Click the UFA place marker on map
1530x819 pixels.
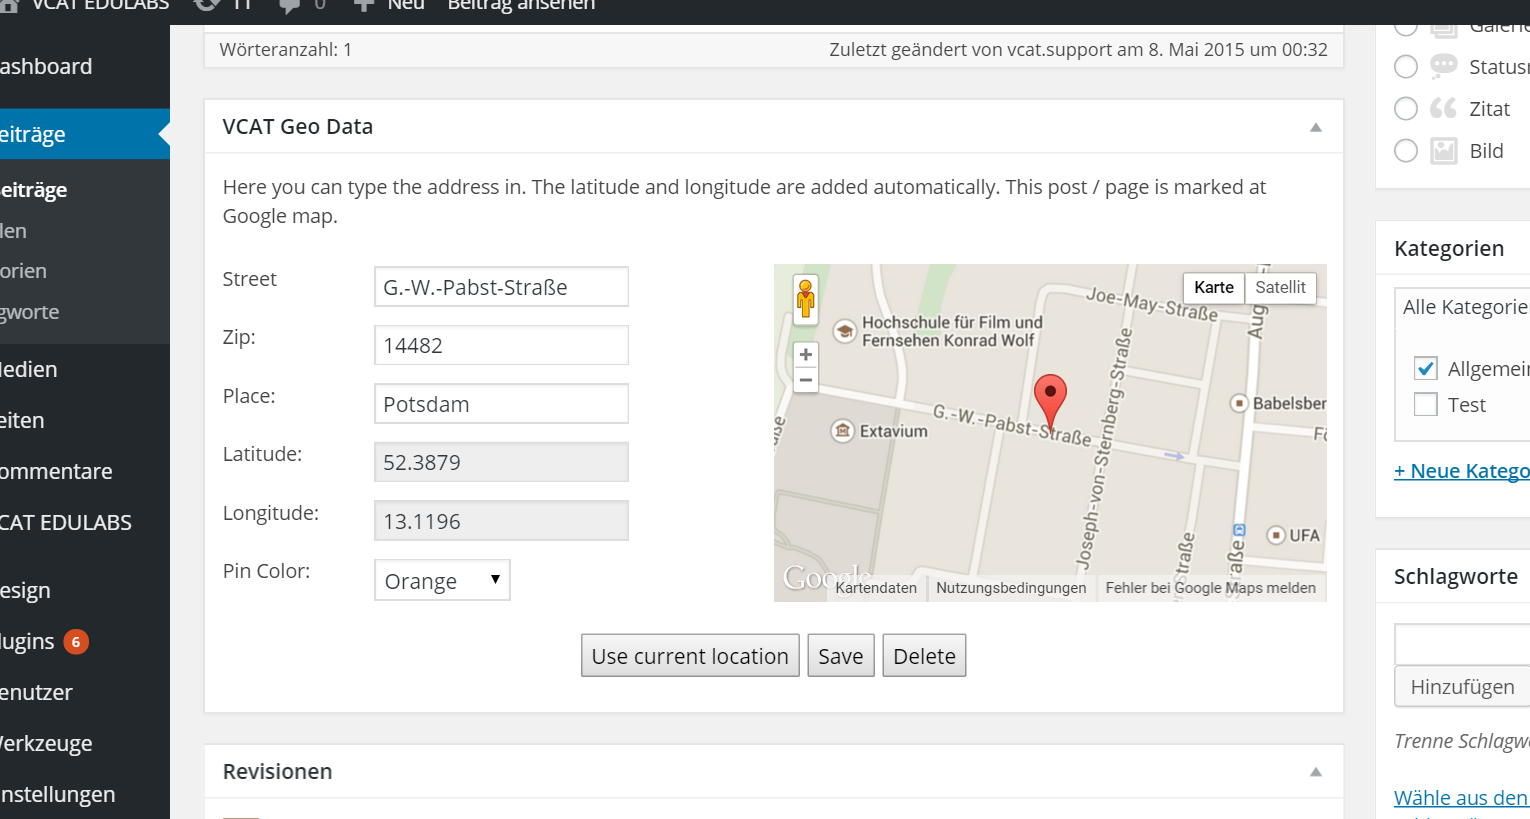pos(1276,535)
